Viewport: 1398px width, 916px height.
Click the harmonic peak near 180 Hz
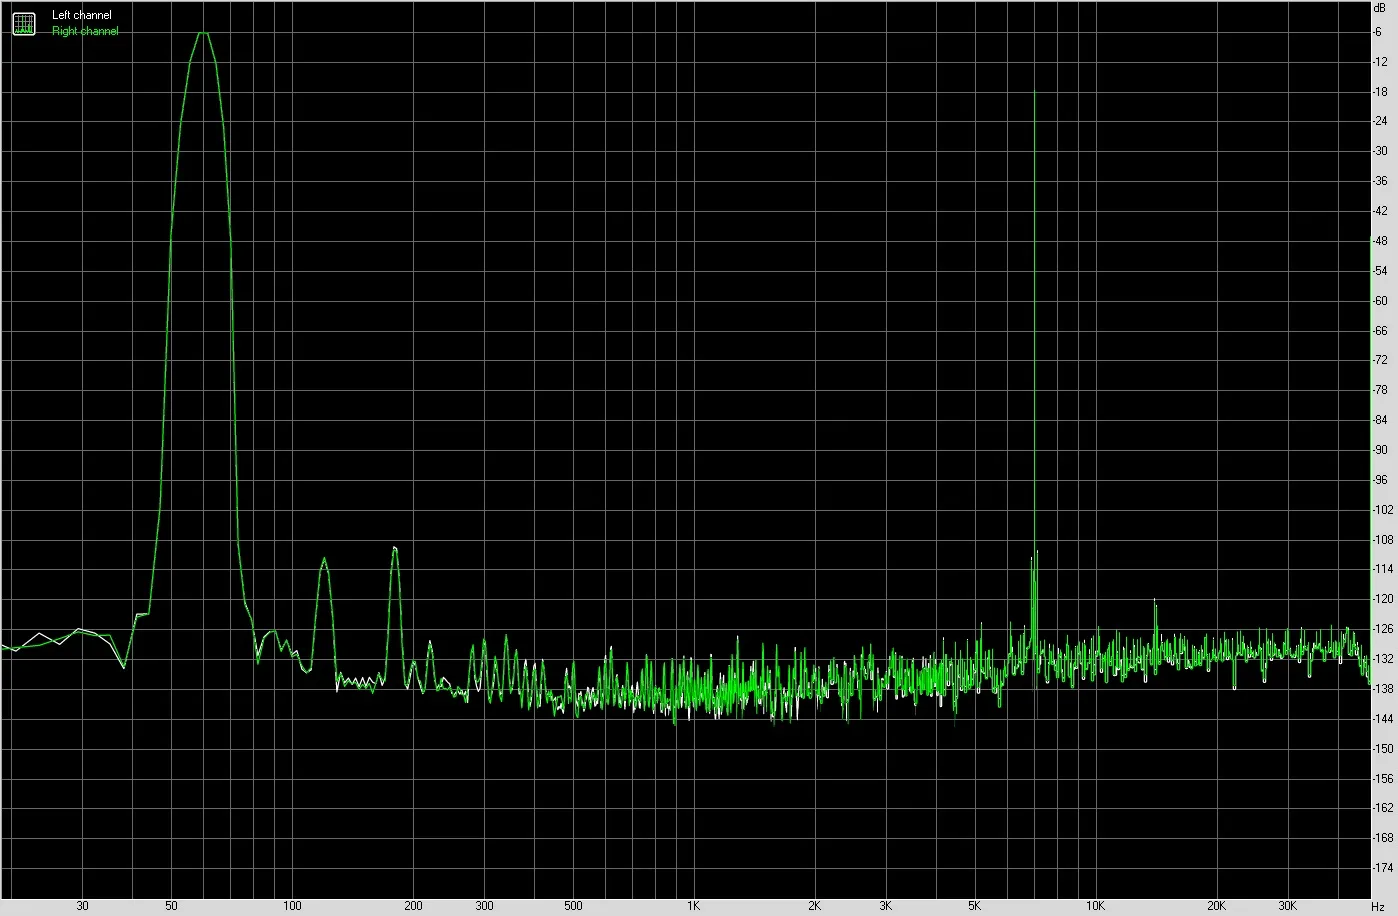(x=395, y=549)
